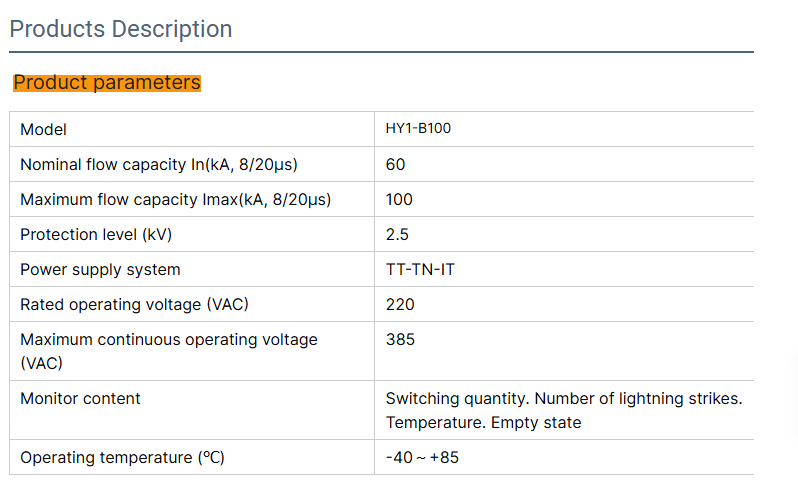
Task: Click the highlighted Product parameters label
Action: [x=107, y=83]
